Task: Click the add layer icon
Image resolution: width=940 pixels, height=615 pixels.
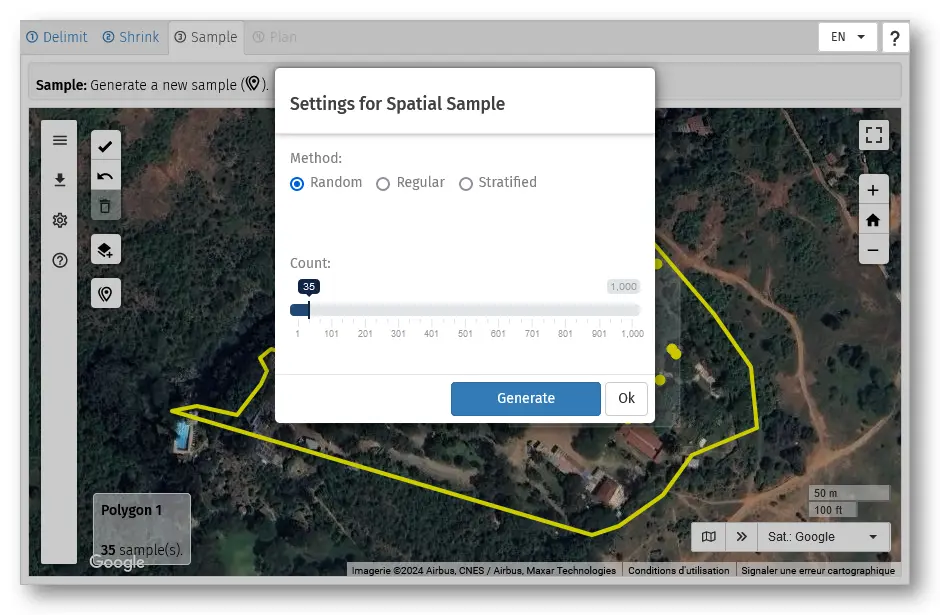Action: (105, 250)
